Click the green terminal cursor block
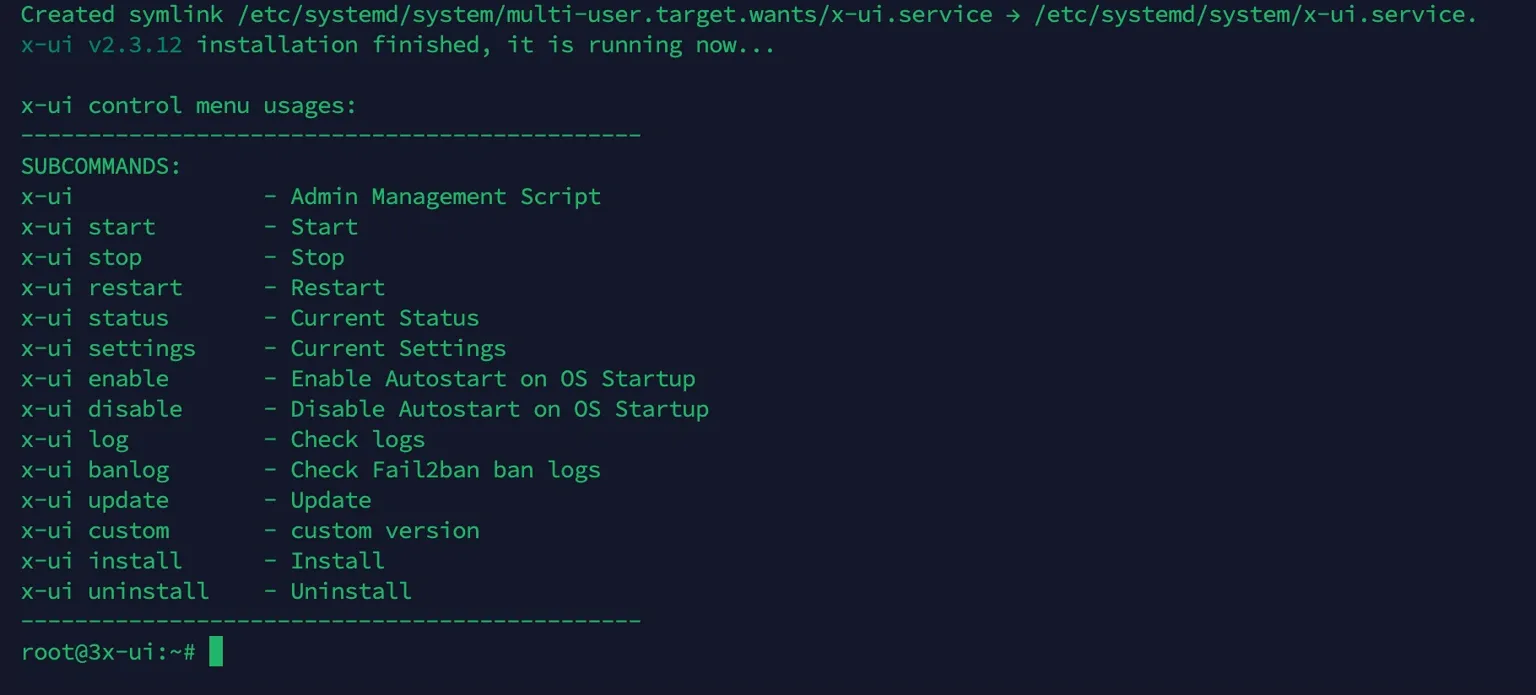 (216, 652)
